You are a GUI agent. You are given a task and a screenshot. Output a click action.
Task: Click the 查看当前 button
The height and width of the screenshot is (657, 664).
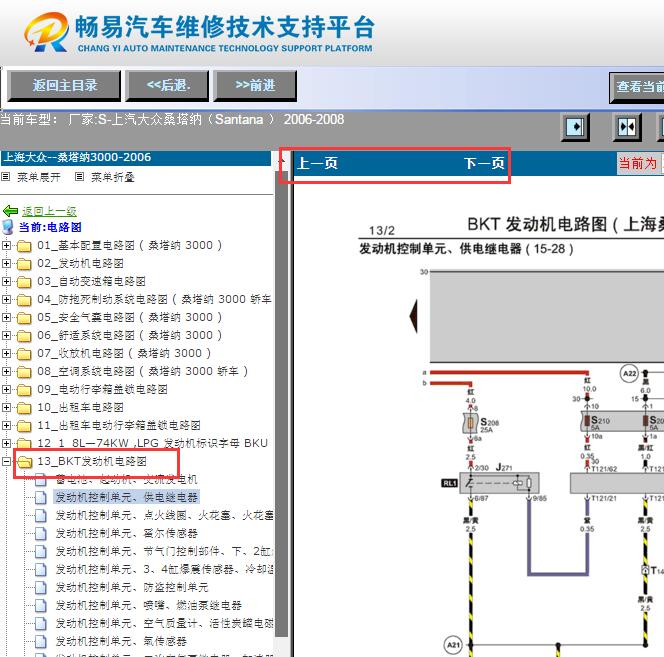(x=636, y=87)
